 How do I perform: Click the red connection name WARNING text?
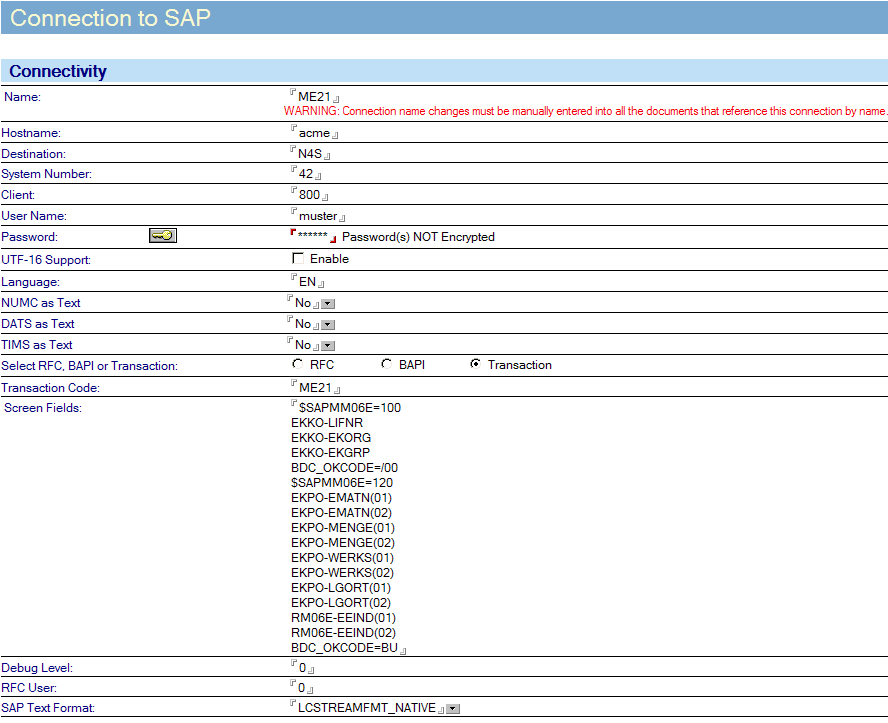[585, 111]
